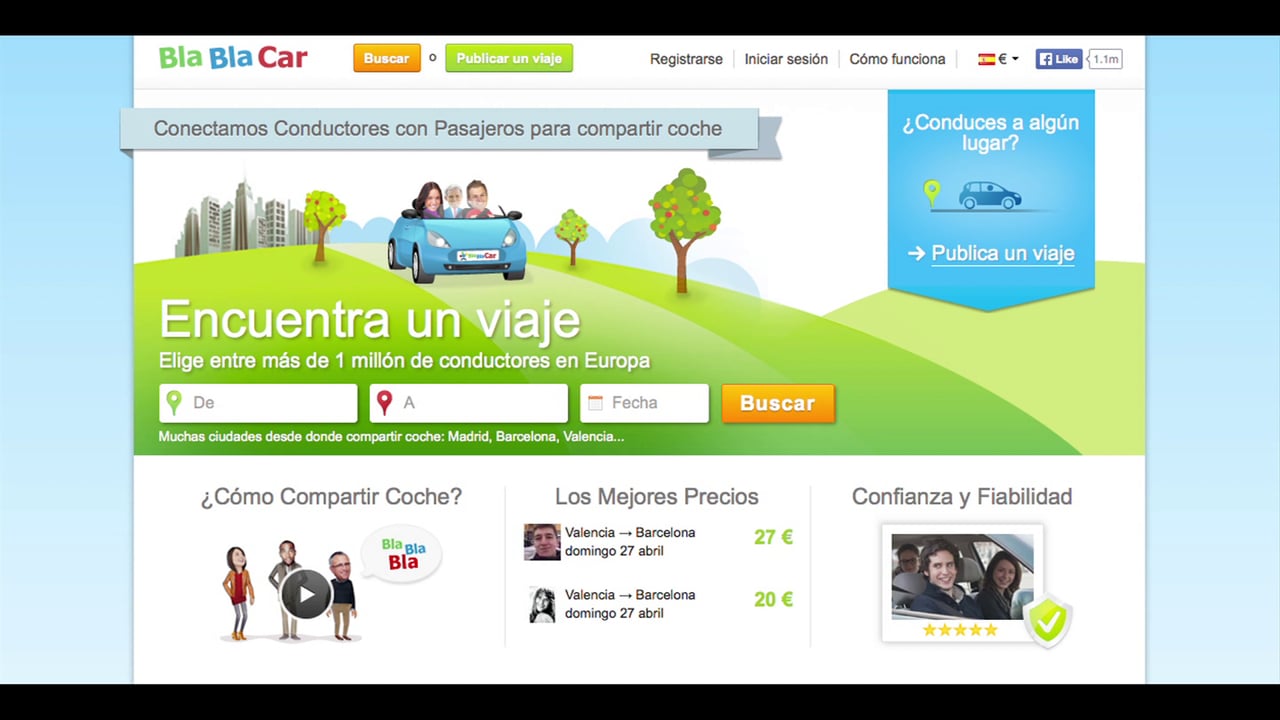Click the ¿Cómo Compartir Coche? heading
This screenshot has height=720, width=1280.
click(331, 497)
